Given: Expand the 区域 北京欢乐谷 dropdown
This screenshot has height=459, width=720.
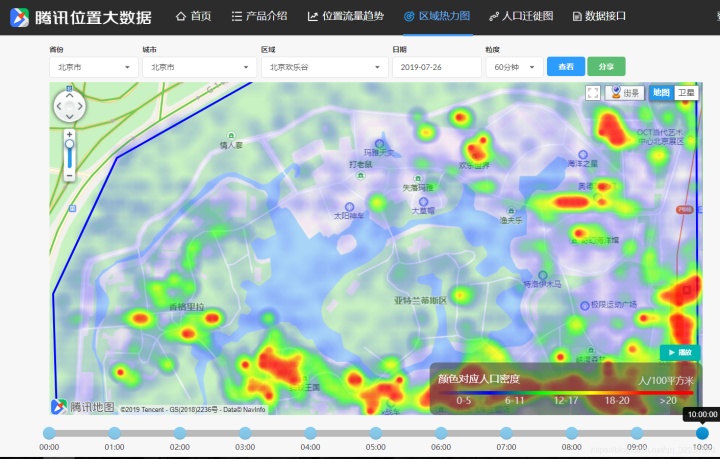Looking at the screenshot, I should 324,67.
